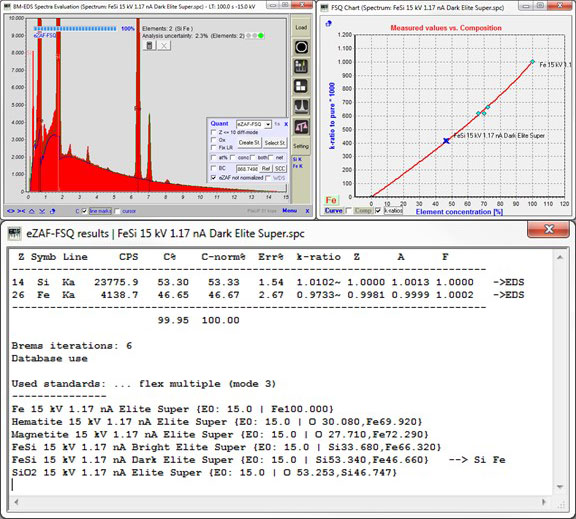Click the down-arrows scale icon below spectrum
The width and height of the screenshot is (576, 519).
[x=42, y=211]
